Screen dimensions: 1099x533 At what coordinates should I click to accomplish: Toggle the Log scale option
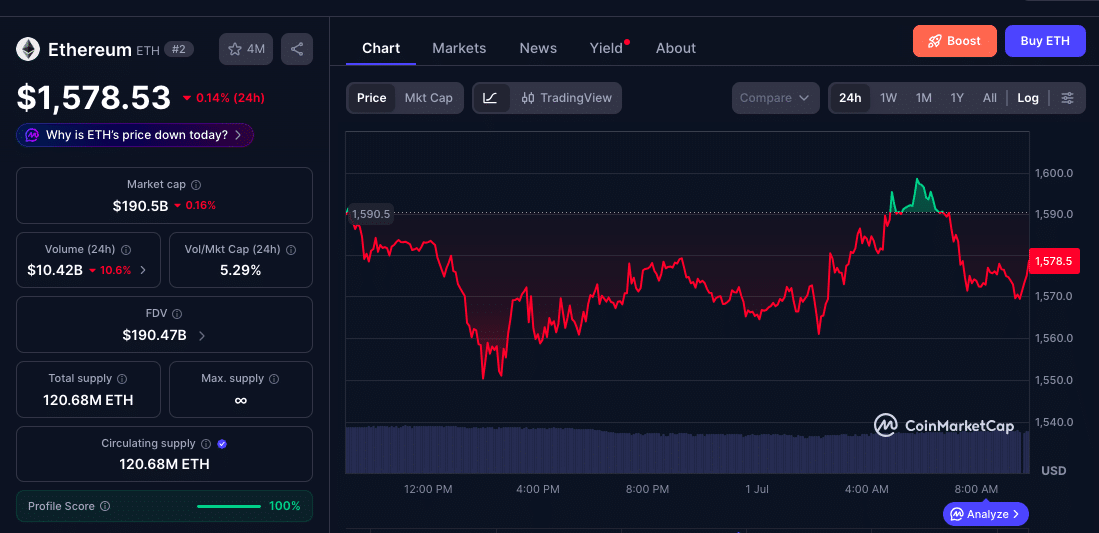coord(1028,98)
